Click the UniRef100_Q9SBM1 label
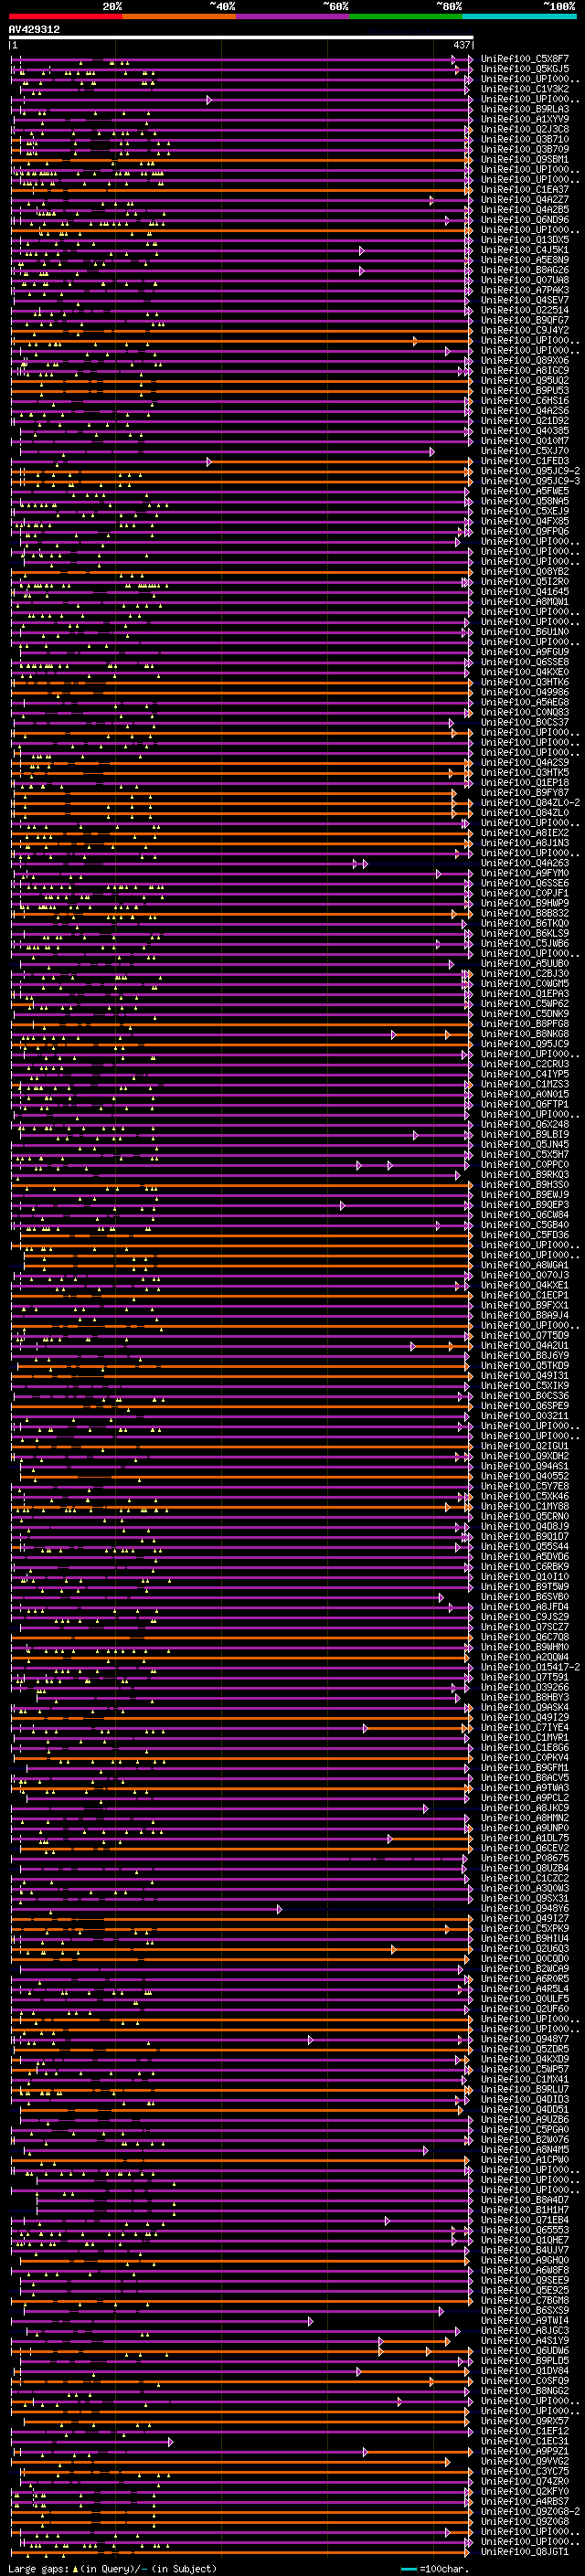 [525, 159]
